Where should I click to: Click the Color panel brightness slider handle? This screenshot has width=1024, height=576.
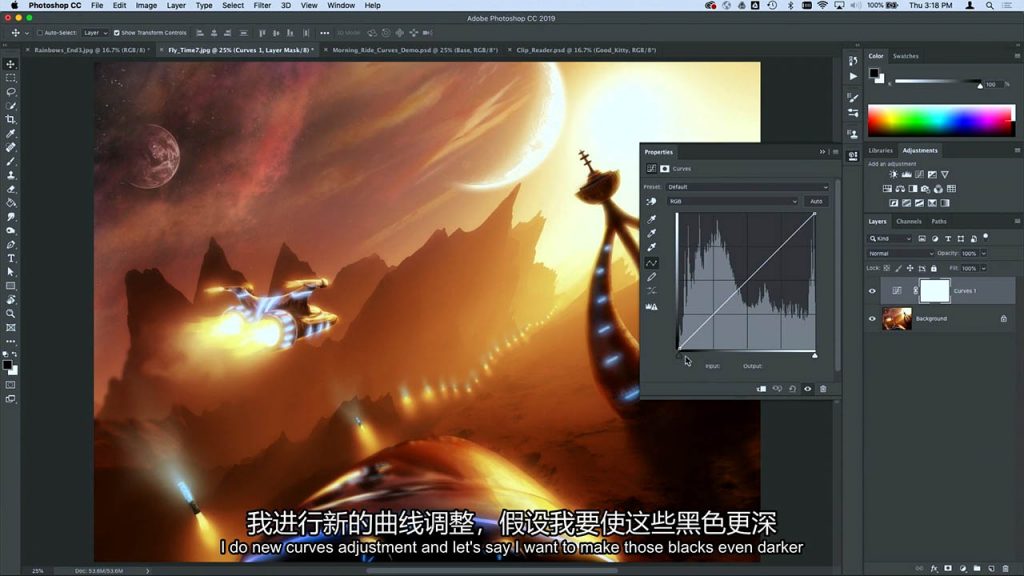point(980,86)
